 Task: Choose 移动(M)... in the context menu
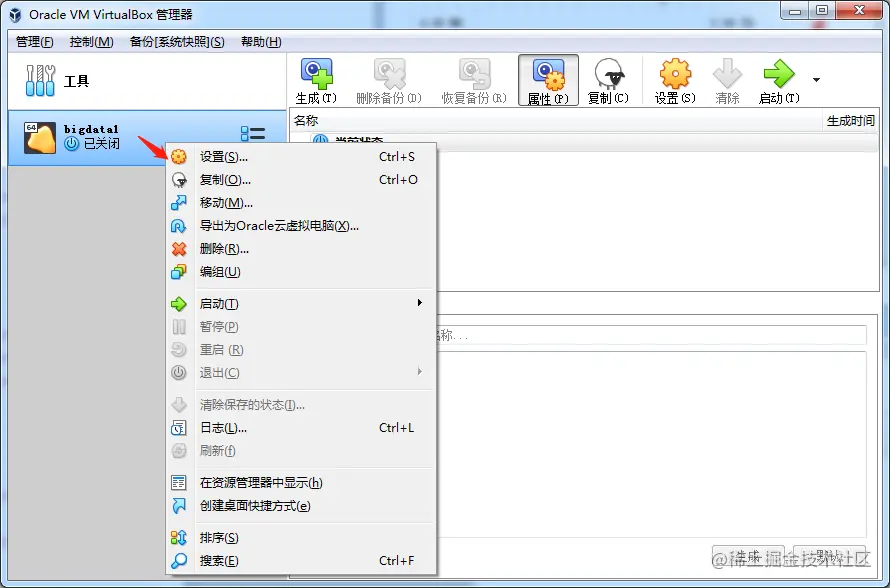pos(301,203)
